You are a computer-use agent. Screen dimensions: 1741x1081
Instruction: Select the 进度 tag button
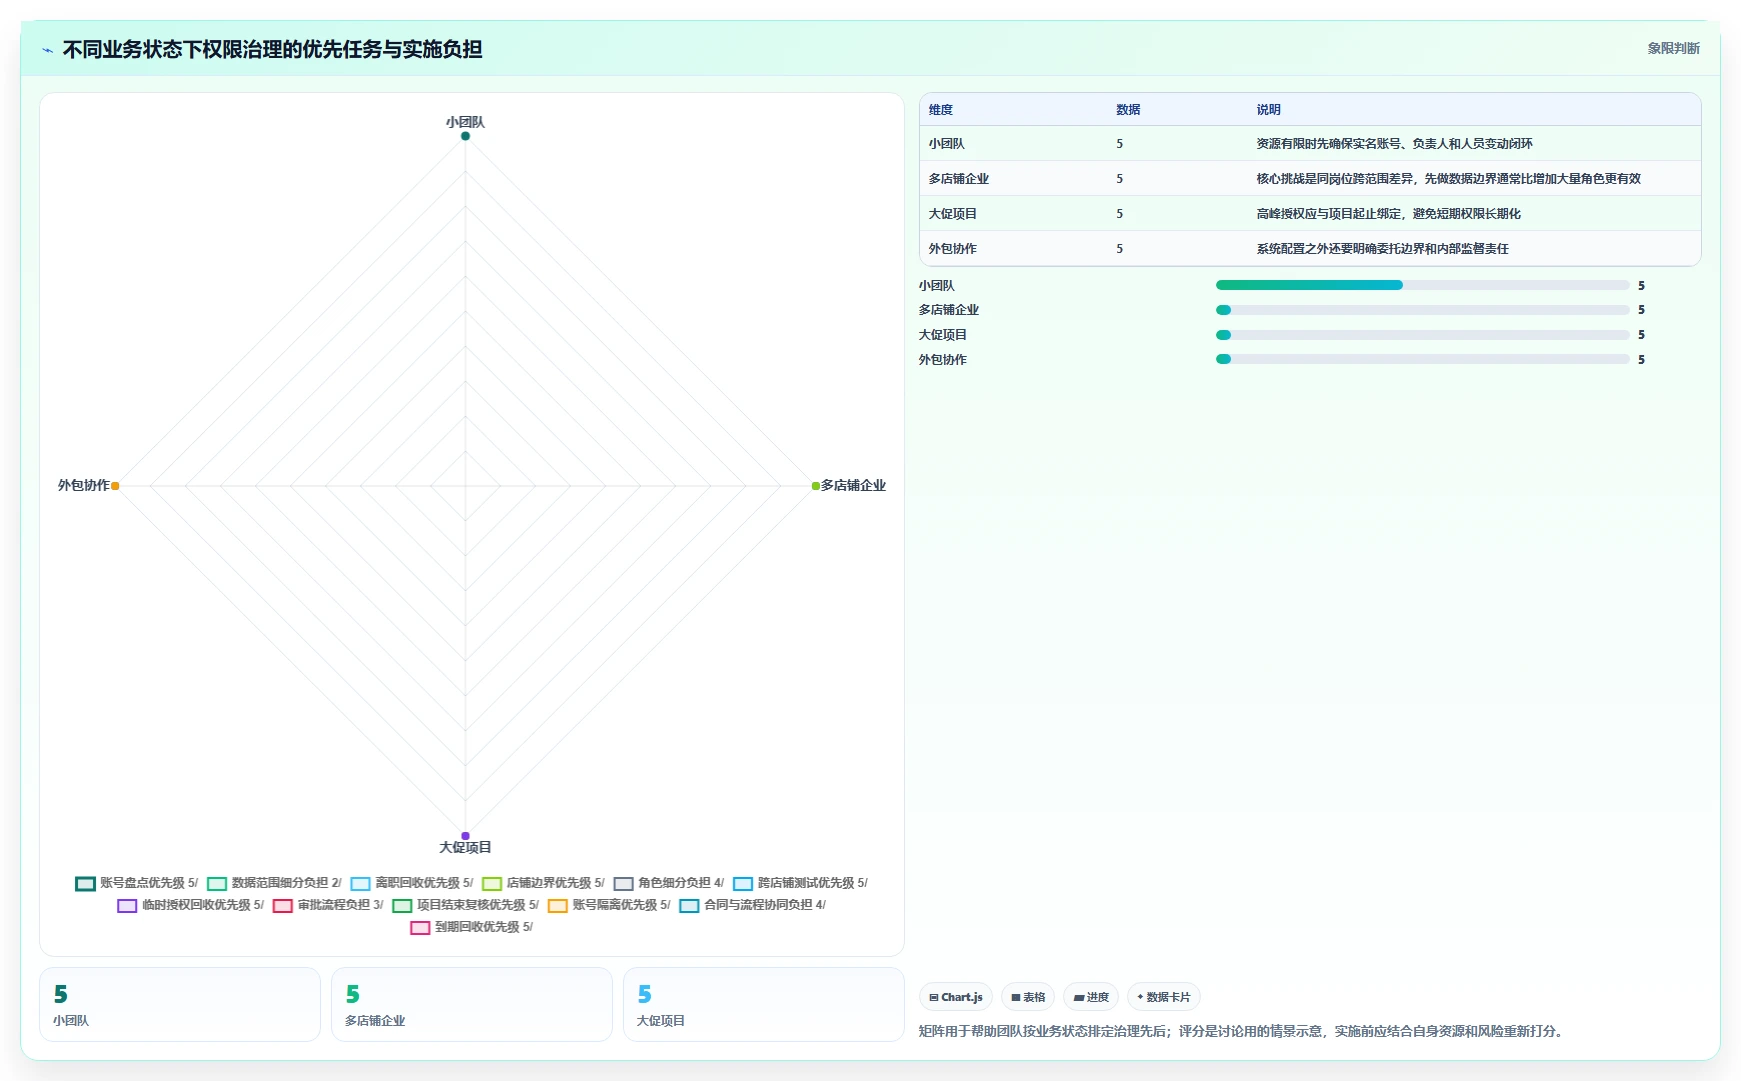1091,997
